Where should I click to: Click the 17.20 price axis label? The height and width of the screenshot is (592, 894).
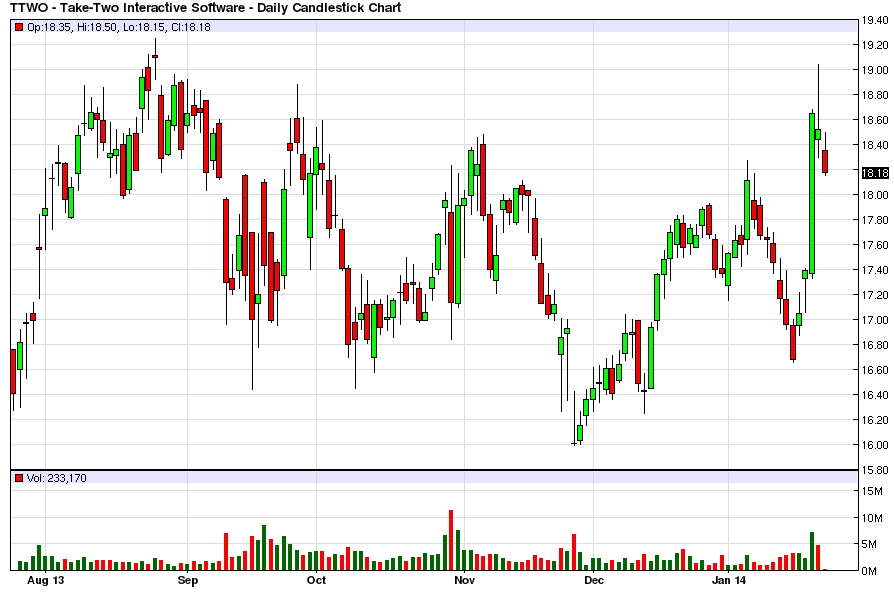875,295
